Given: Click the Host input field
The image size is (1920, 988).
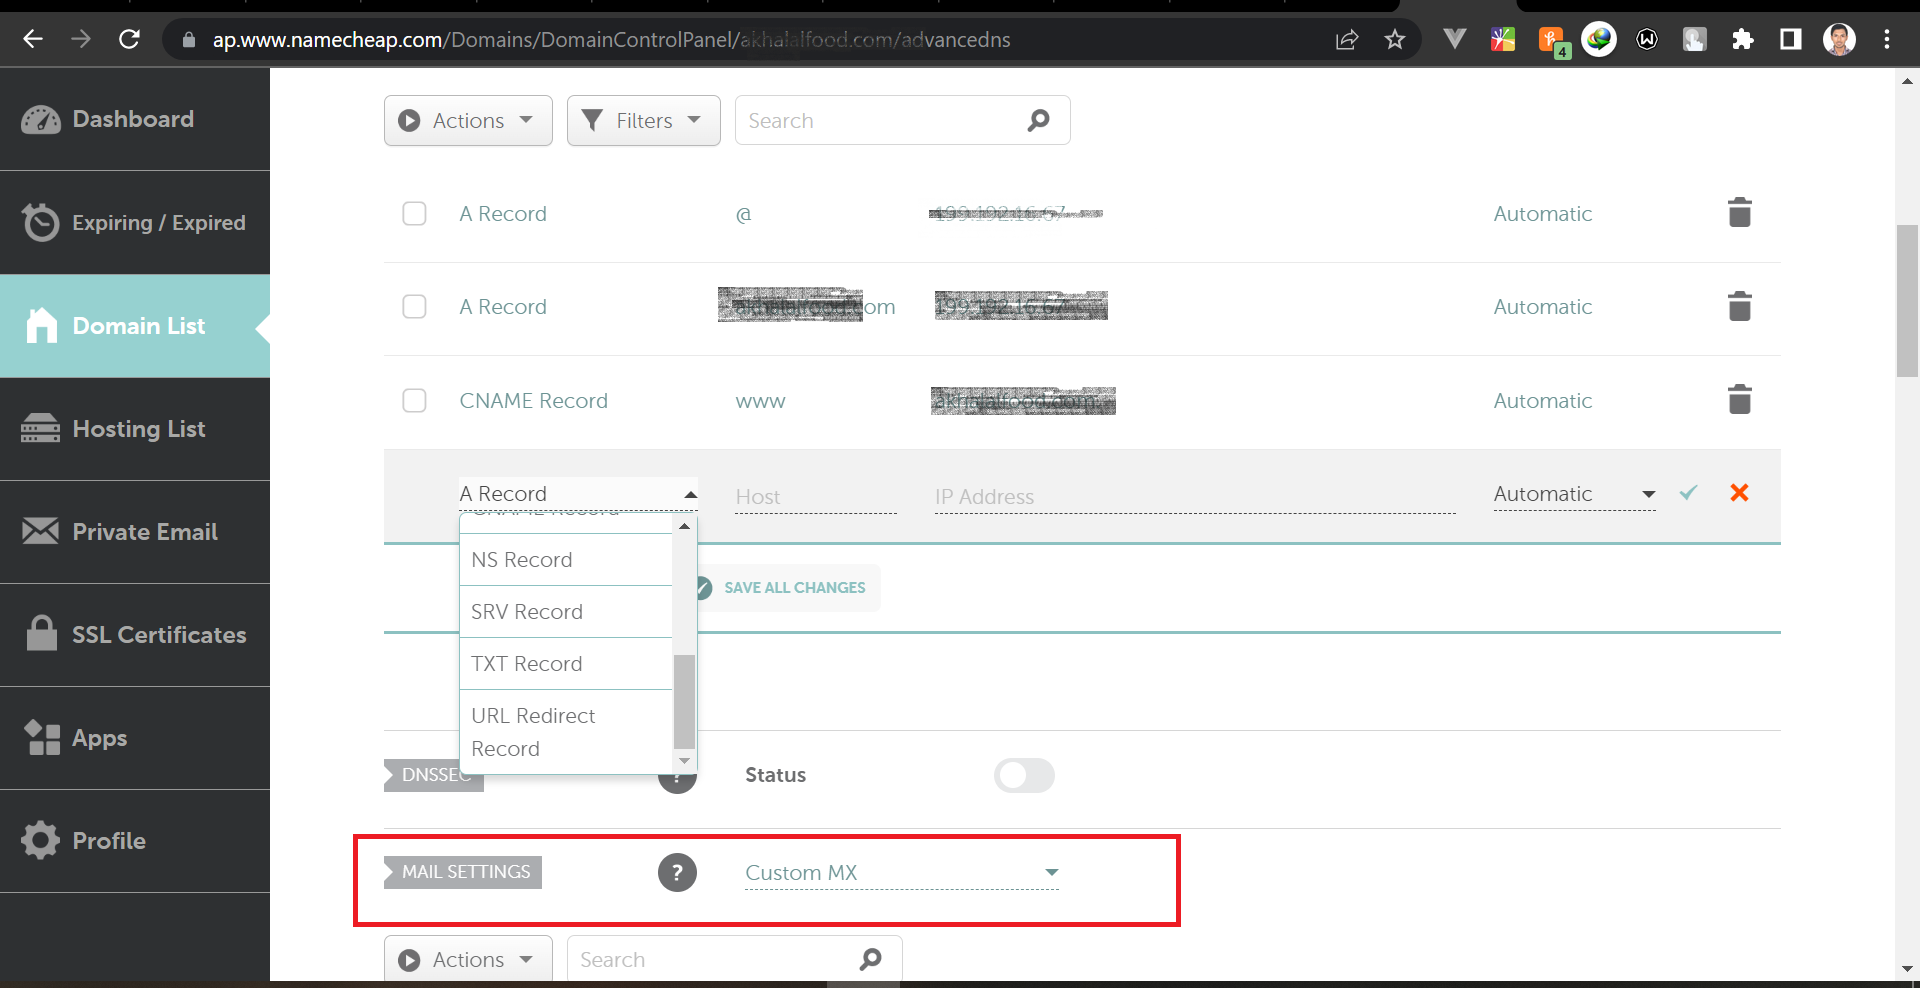Looking at the screenshot, I should [816, 496].
